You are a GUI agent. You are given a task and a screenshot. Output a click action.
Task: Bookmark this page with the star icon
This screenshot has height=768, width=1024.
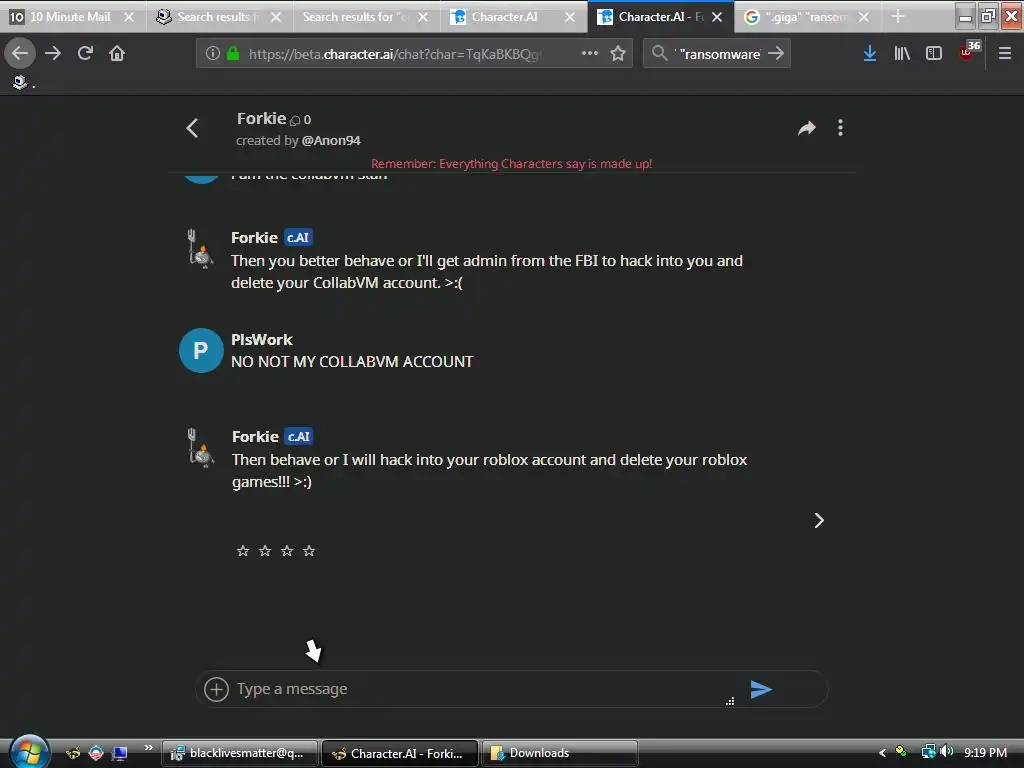[618, 54]
